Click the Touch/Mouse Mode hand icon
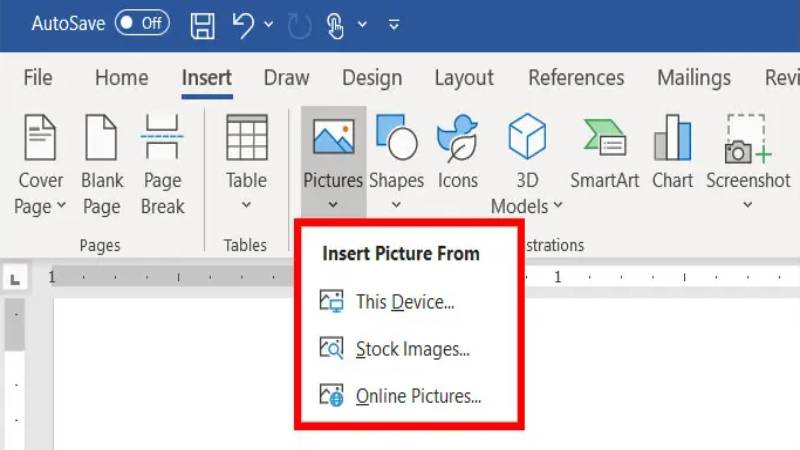Image resolution: width=800 pixels, height=450 pixels. click(335, 25)
